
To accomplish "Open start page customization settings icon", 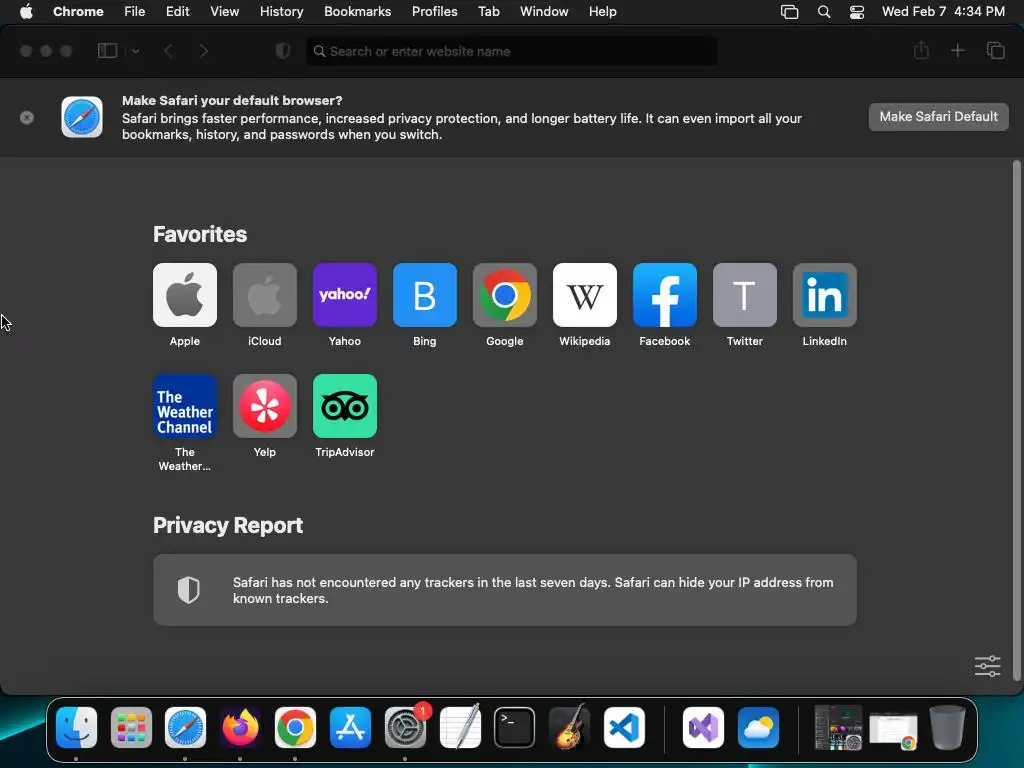I will click(987, 666).
